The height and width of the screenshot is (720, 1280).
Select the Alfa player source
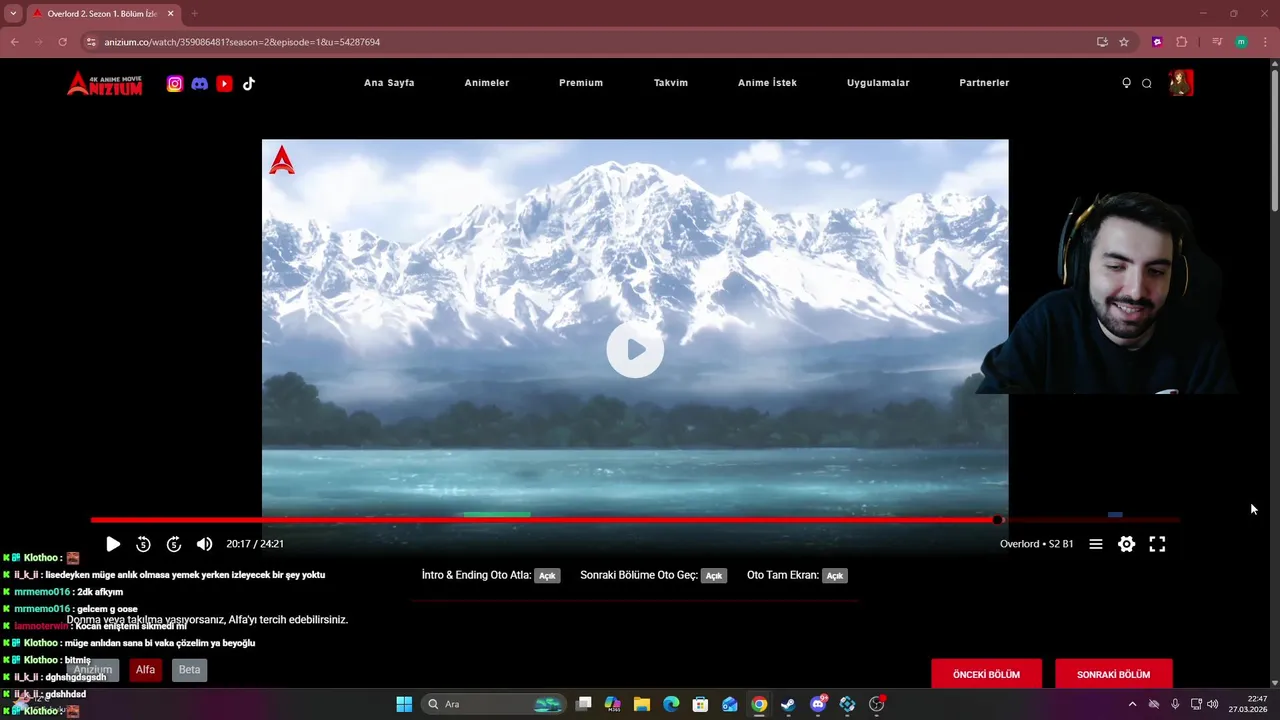[x=145, y=670]
